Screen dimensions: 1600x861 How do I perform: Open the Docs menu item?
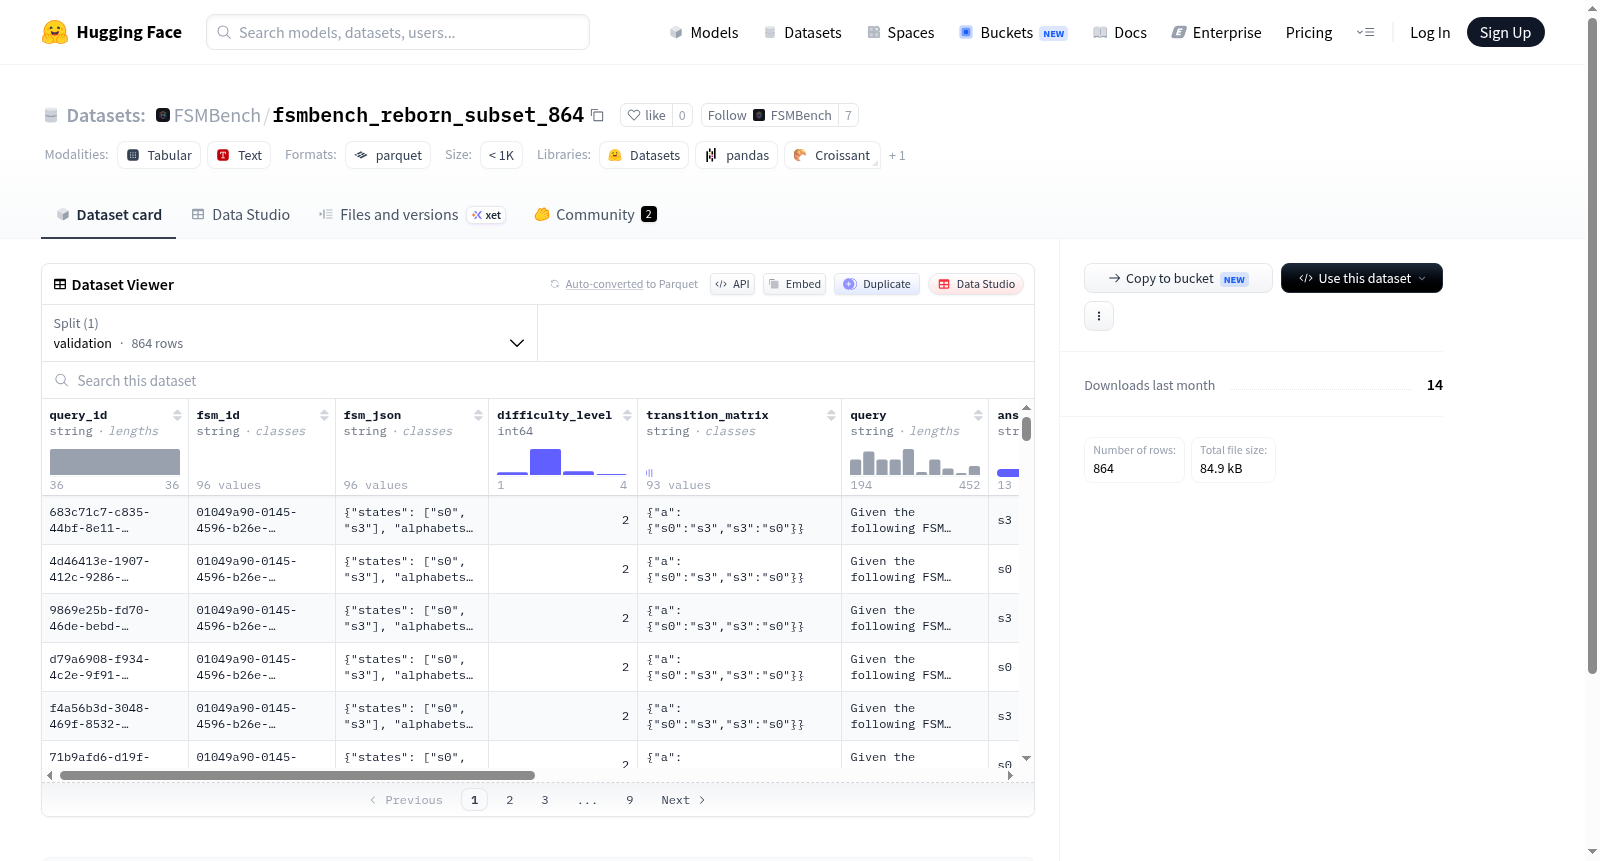click(1120, 33)
